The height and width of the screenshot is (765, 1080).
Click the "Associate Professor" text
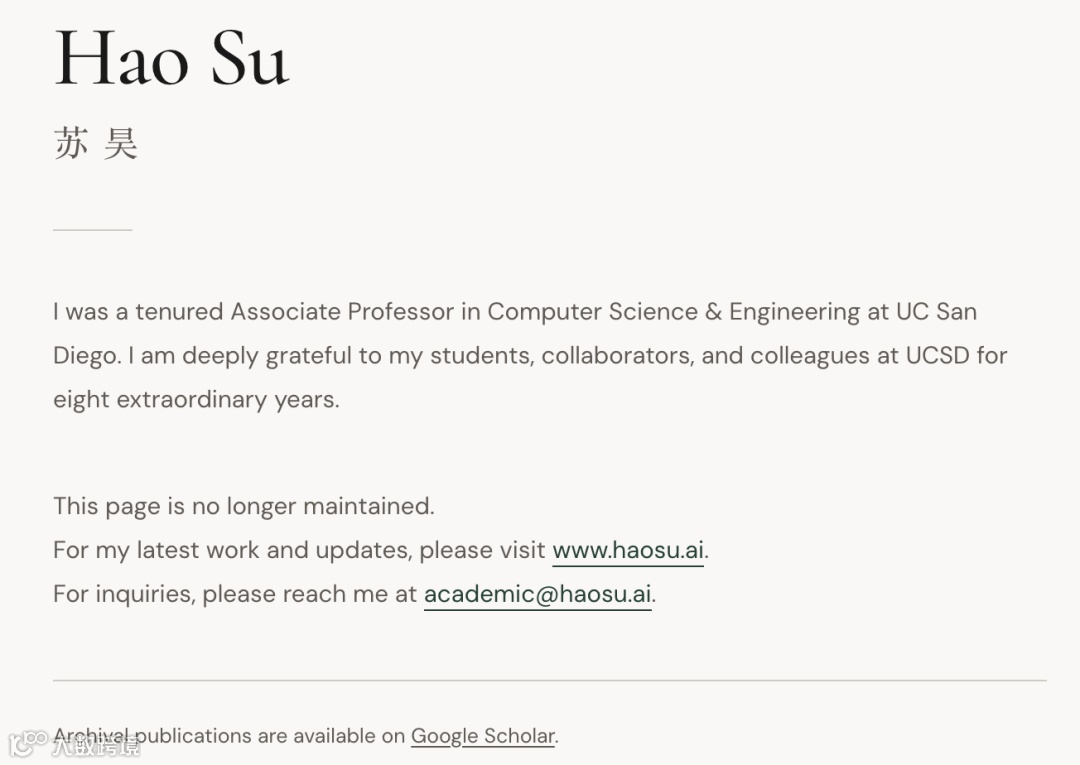click(x=342, y=312)
